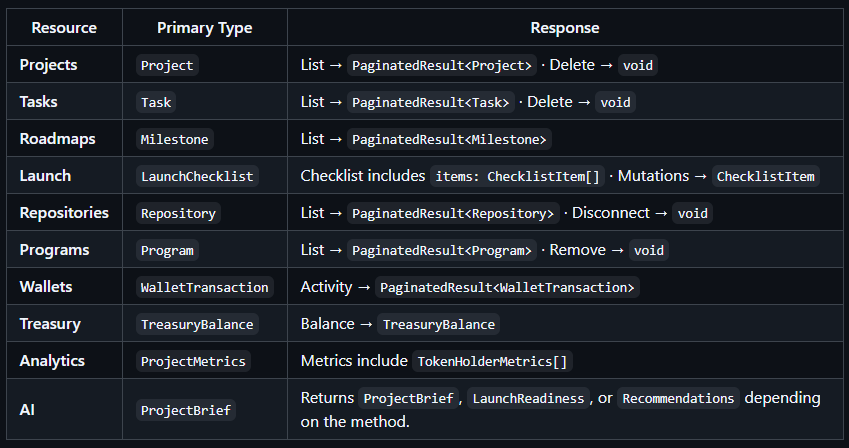Click Recommendations code tag
Image resolution: width=849 pixels, height=448 pixels.
[678, 398]
